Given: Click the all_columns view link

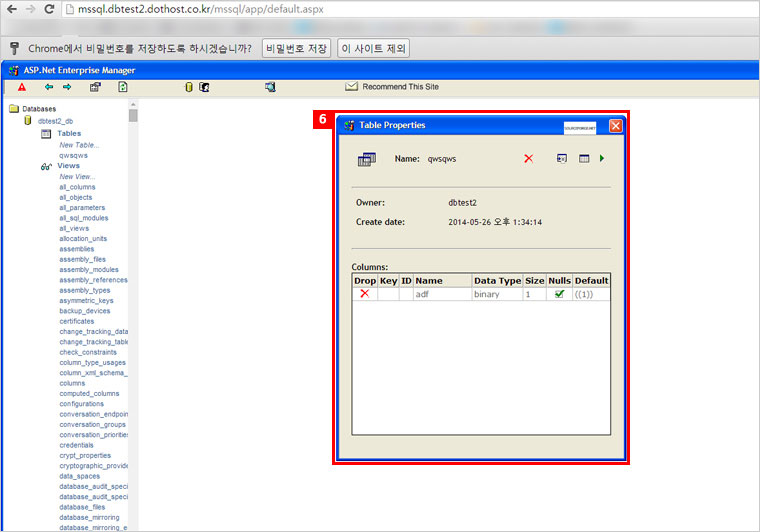Looking at the screenshot, I should 76,187.
